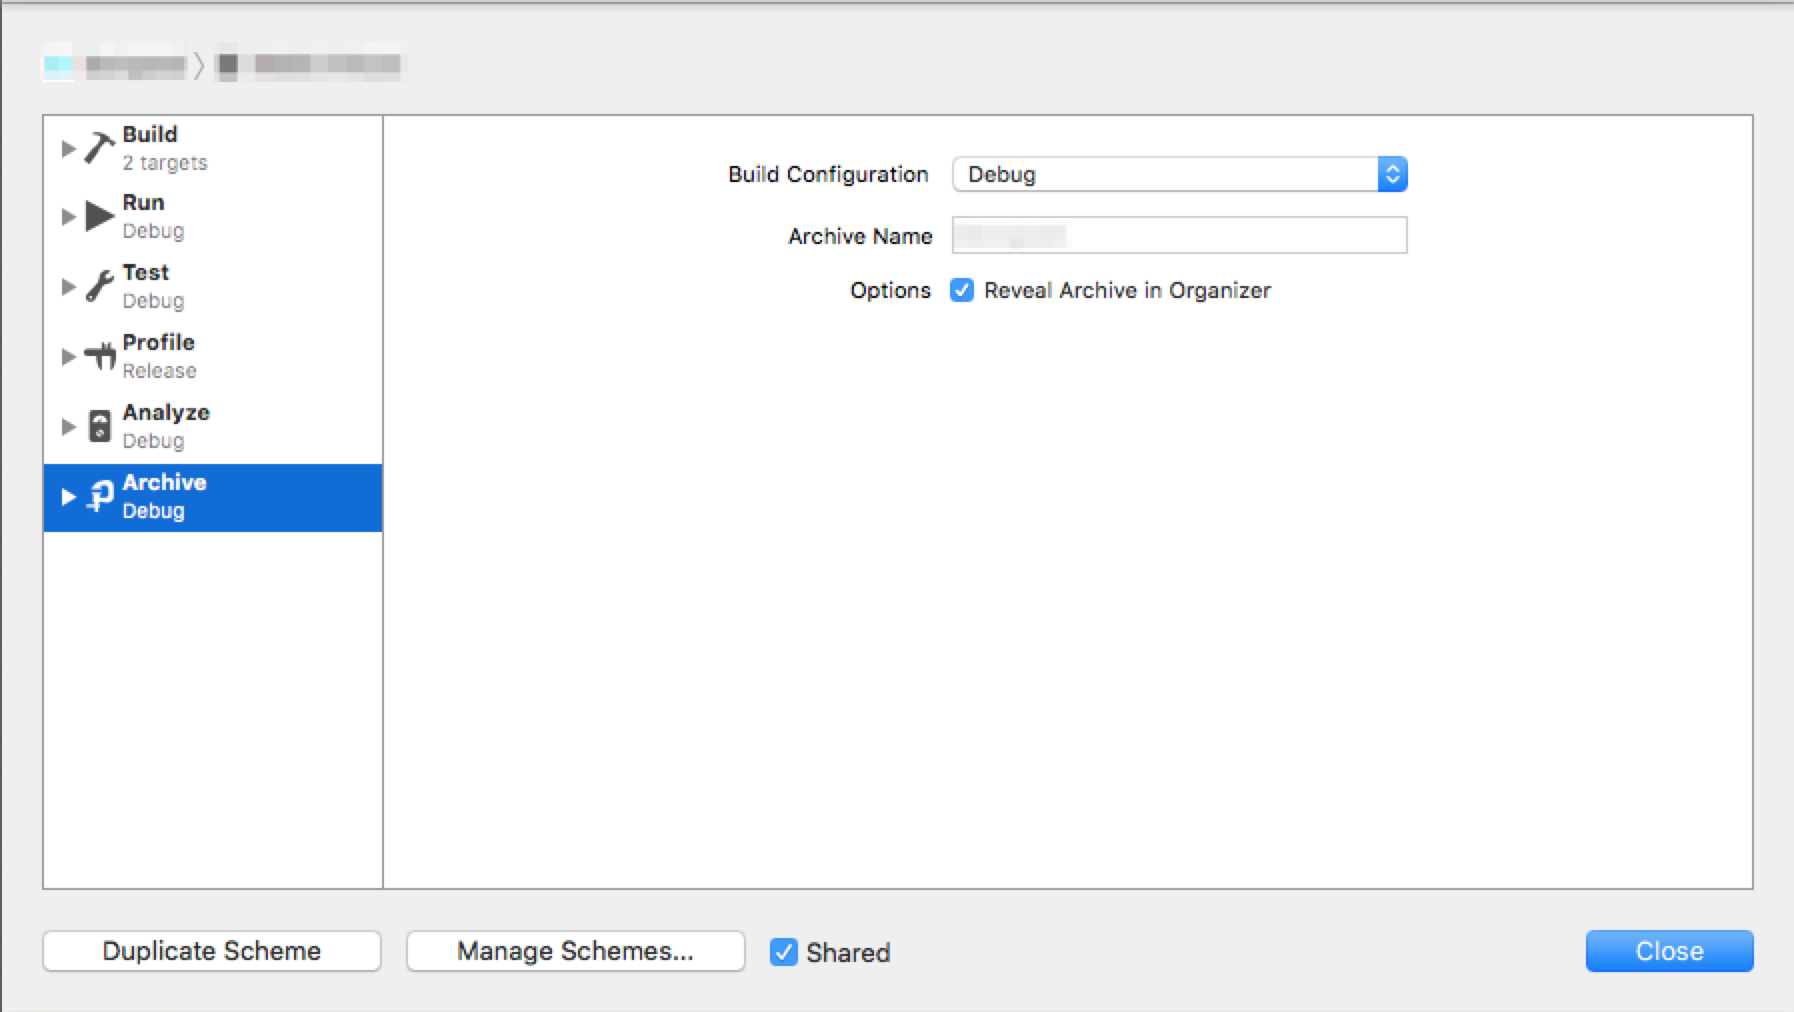This screenshot has height=1012, width=1794.
Task: Select the Analyze icon
Action: click(x=99, y=425)
